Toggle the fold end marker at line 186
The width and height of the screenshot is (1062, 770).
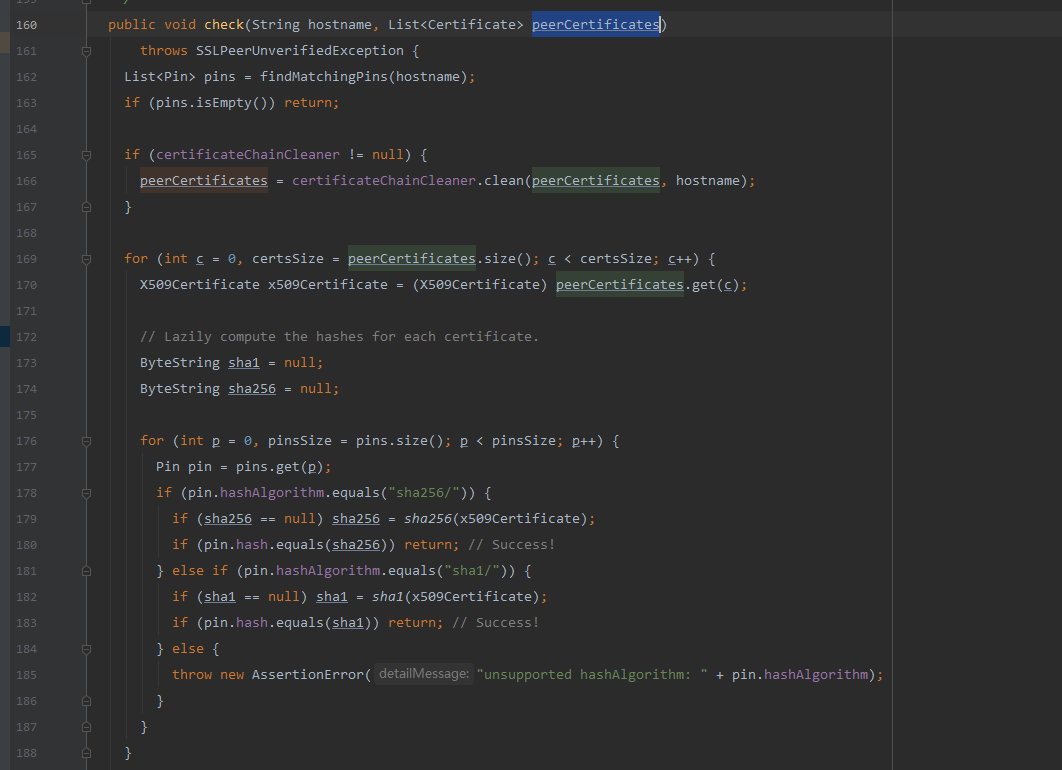tap(87, 702)
